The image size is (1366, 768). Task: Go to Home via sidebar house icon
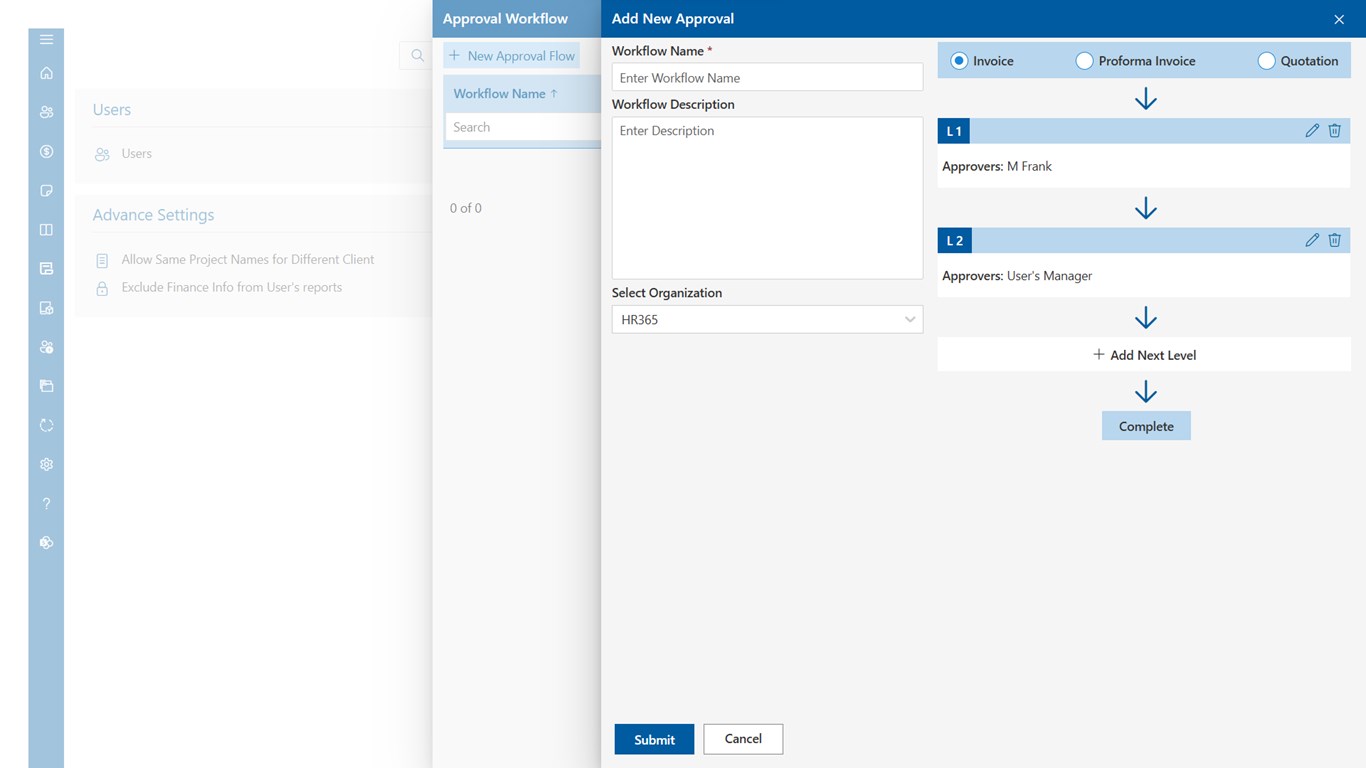(x=46, y=73)
